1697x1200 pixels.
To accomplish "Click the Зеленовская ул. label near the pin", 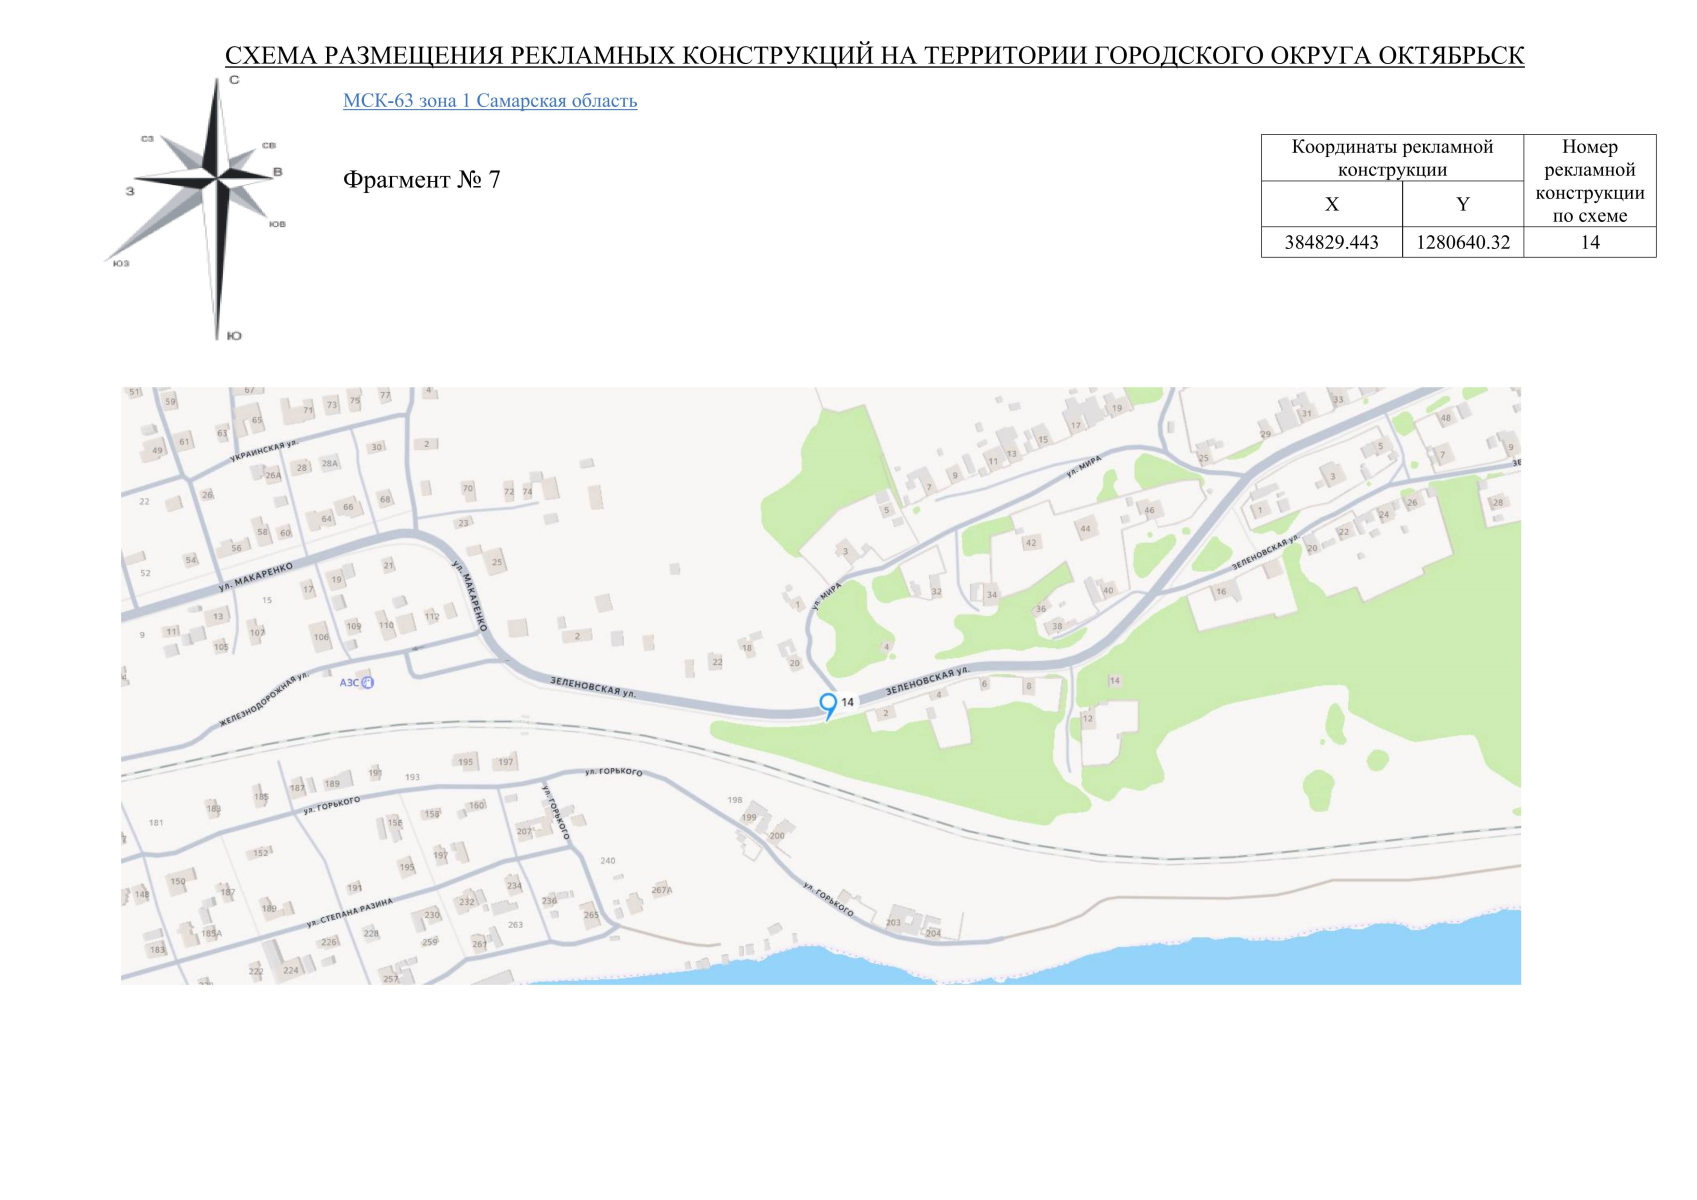I will (927, 681).
